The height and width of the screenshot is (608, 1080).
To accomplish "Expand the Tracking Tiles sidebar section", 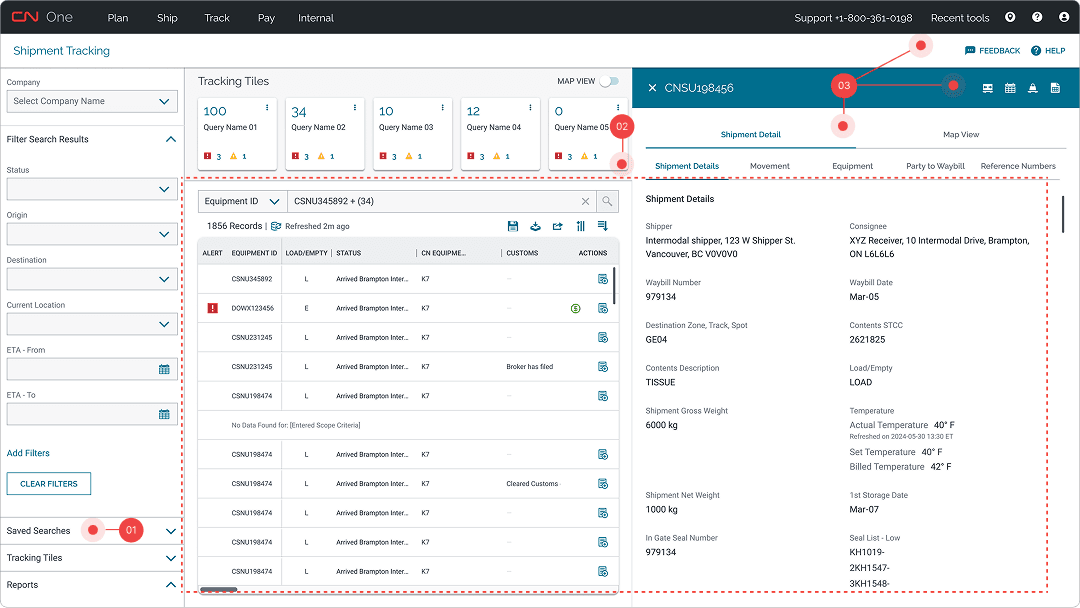I will 171,558.
